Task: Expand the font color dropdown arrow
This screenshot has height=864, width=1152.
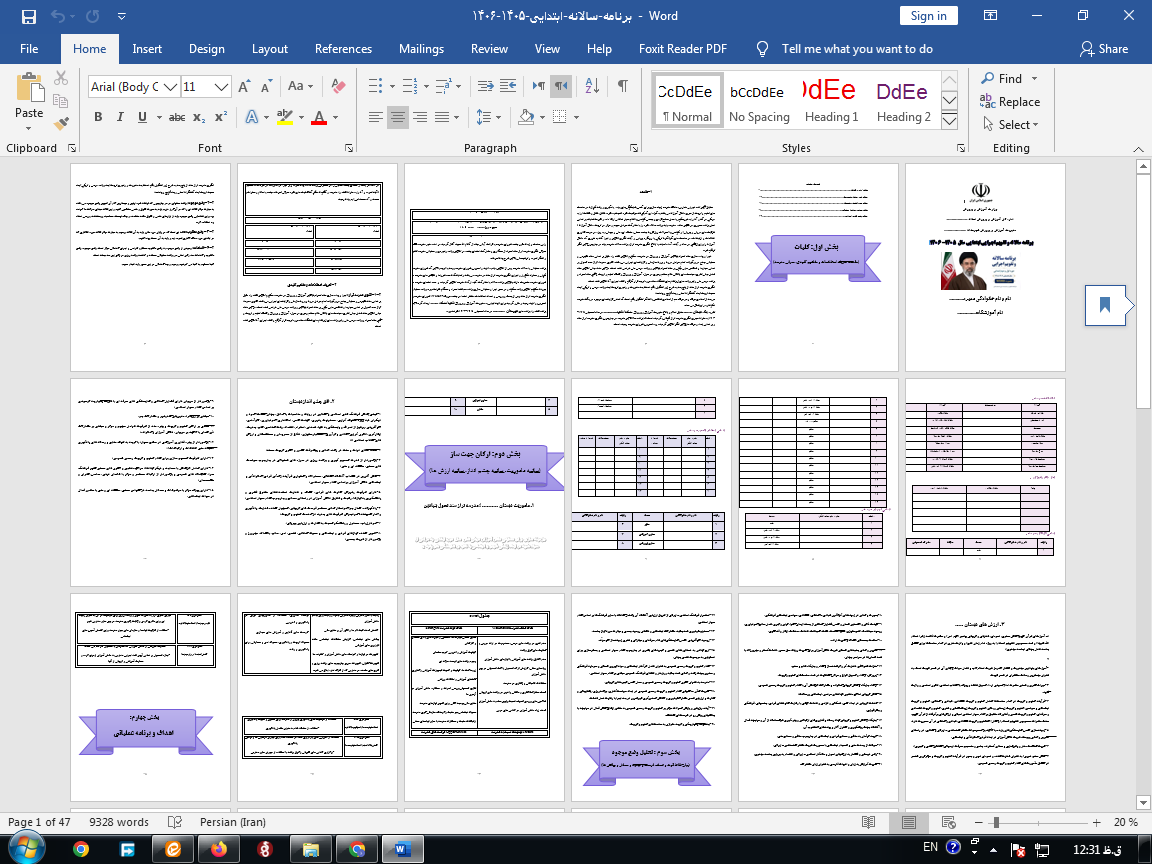Action: [336, 117]
